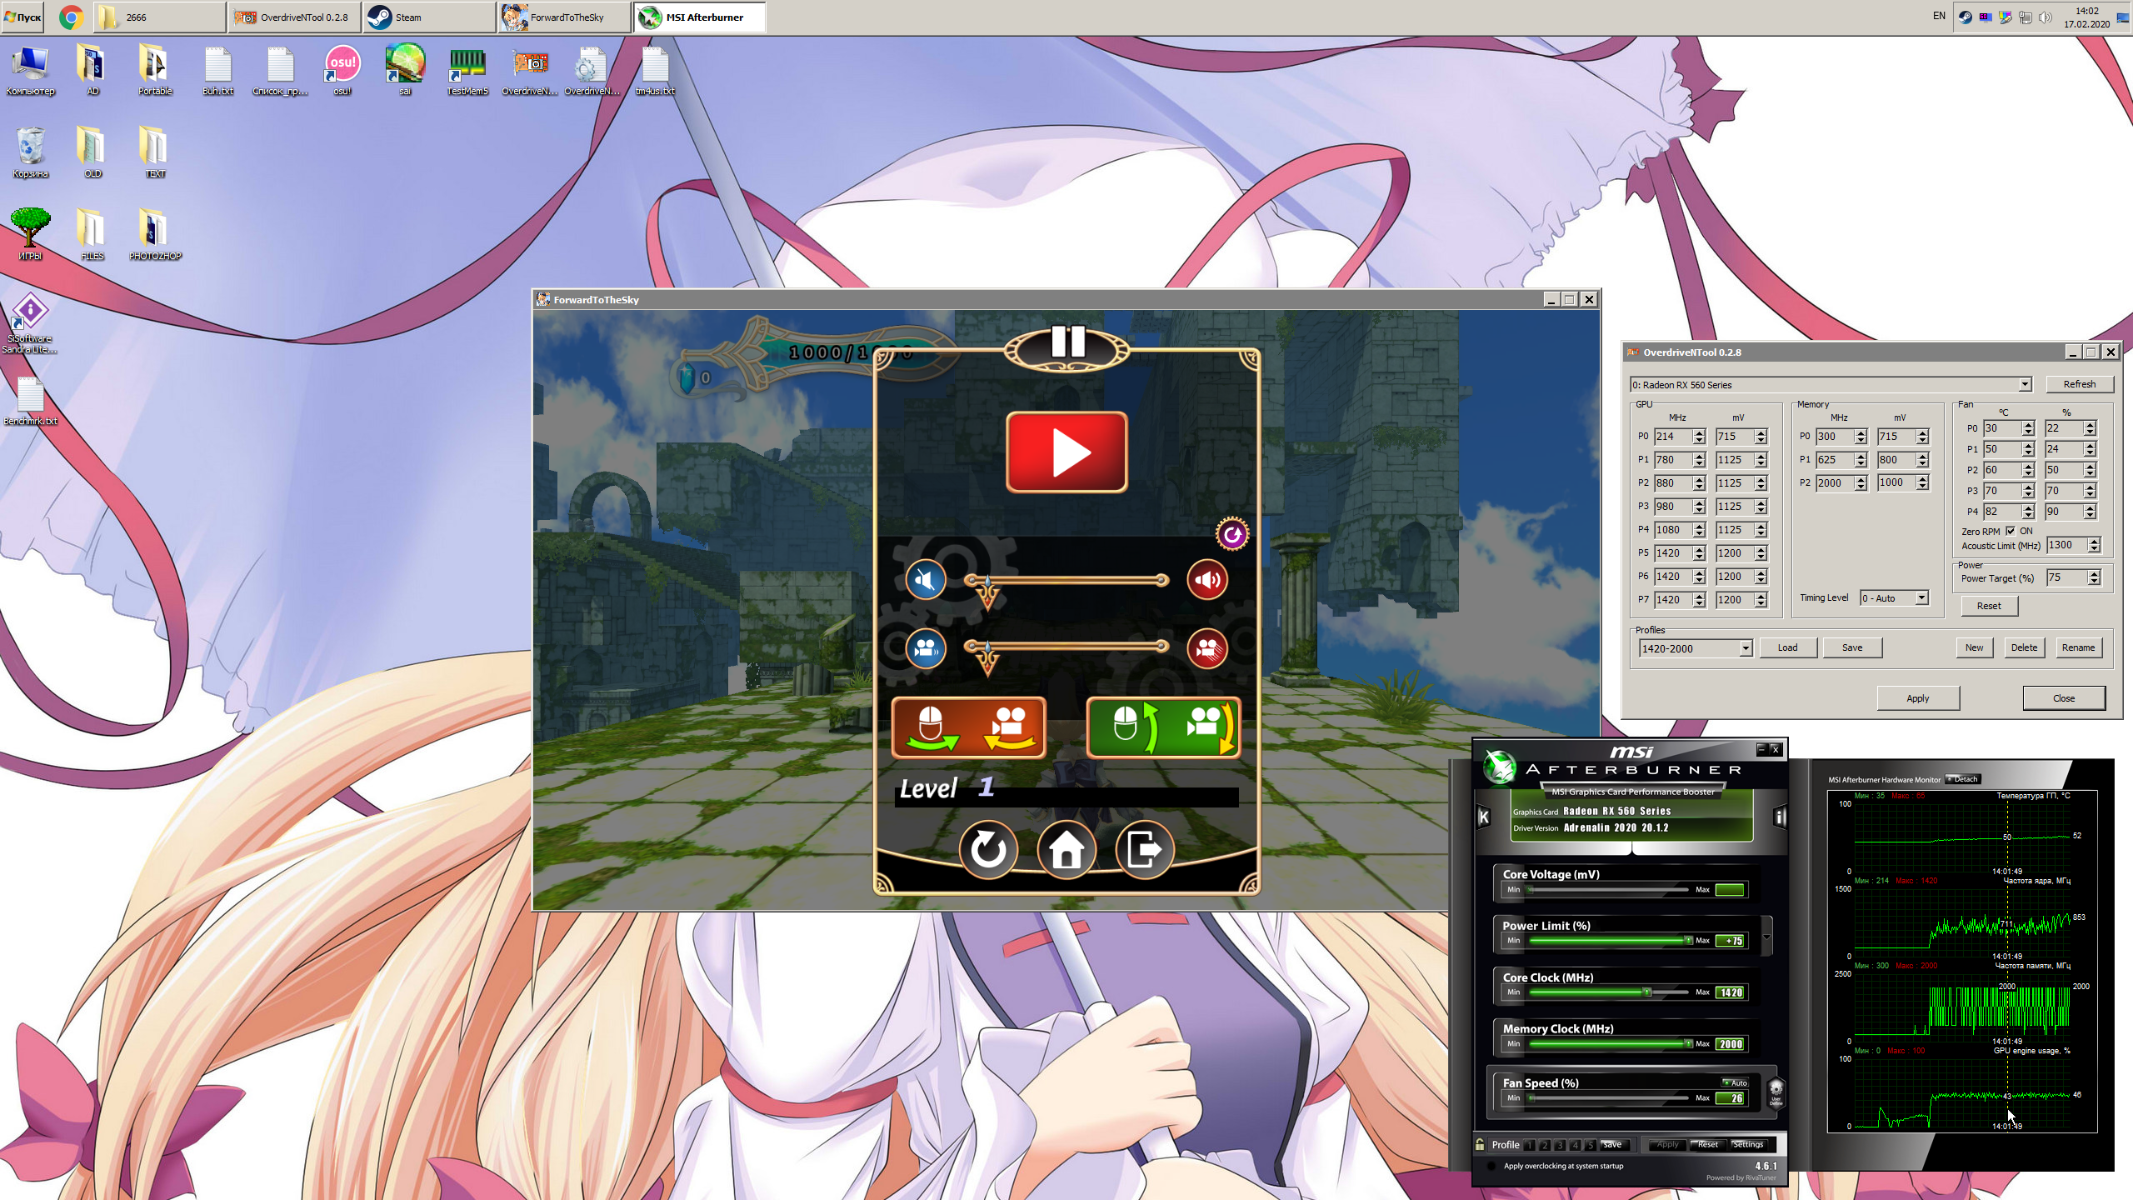Viewport: 2133px width, 1200px height.
Task: Toggle Zero RPM ON checkbox
Action: [2010, 531]
